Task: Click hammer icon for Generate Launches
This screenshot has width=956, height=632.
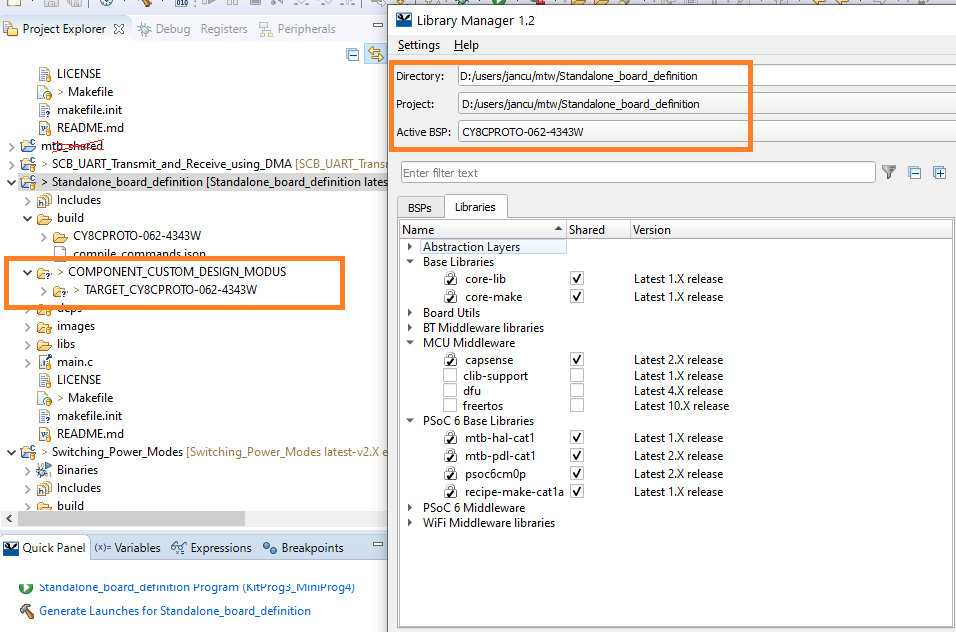Action: pyautogui.click(x=26, y=611)
